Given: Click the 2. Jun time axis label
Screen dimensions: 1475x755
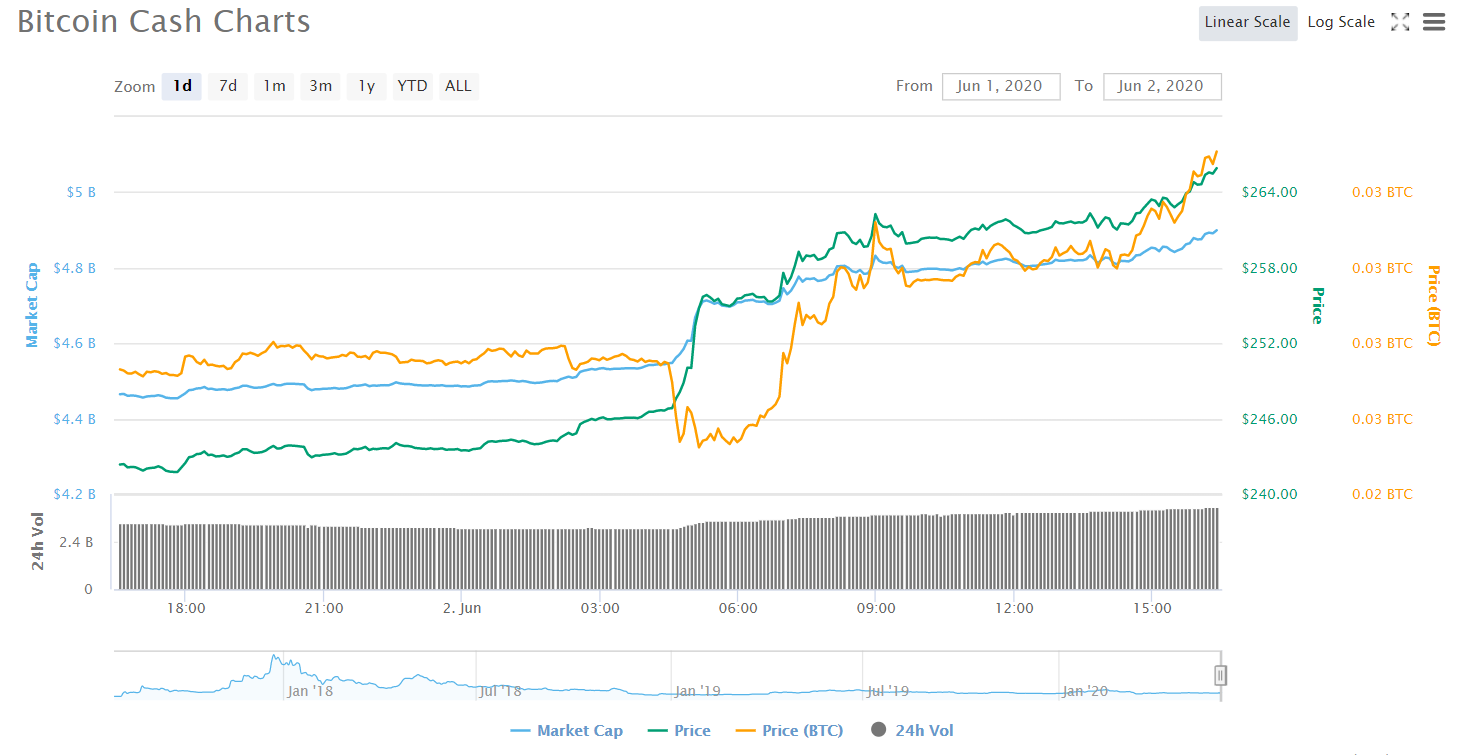Looking at the screenshot, I should coord(462,608).
